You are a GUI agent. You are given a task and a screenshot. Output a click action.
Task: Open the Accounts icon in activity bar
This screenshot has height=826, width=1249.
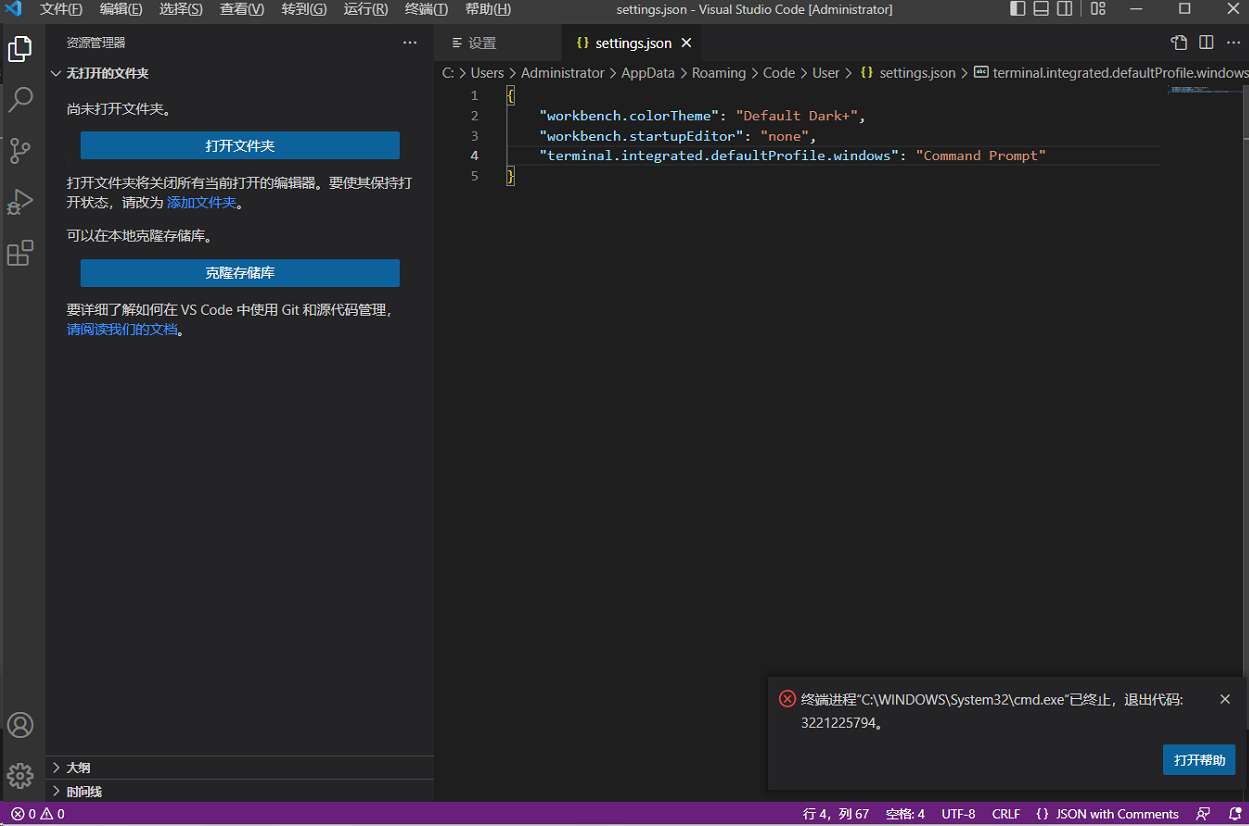click(x=20, y=725)
